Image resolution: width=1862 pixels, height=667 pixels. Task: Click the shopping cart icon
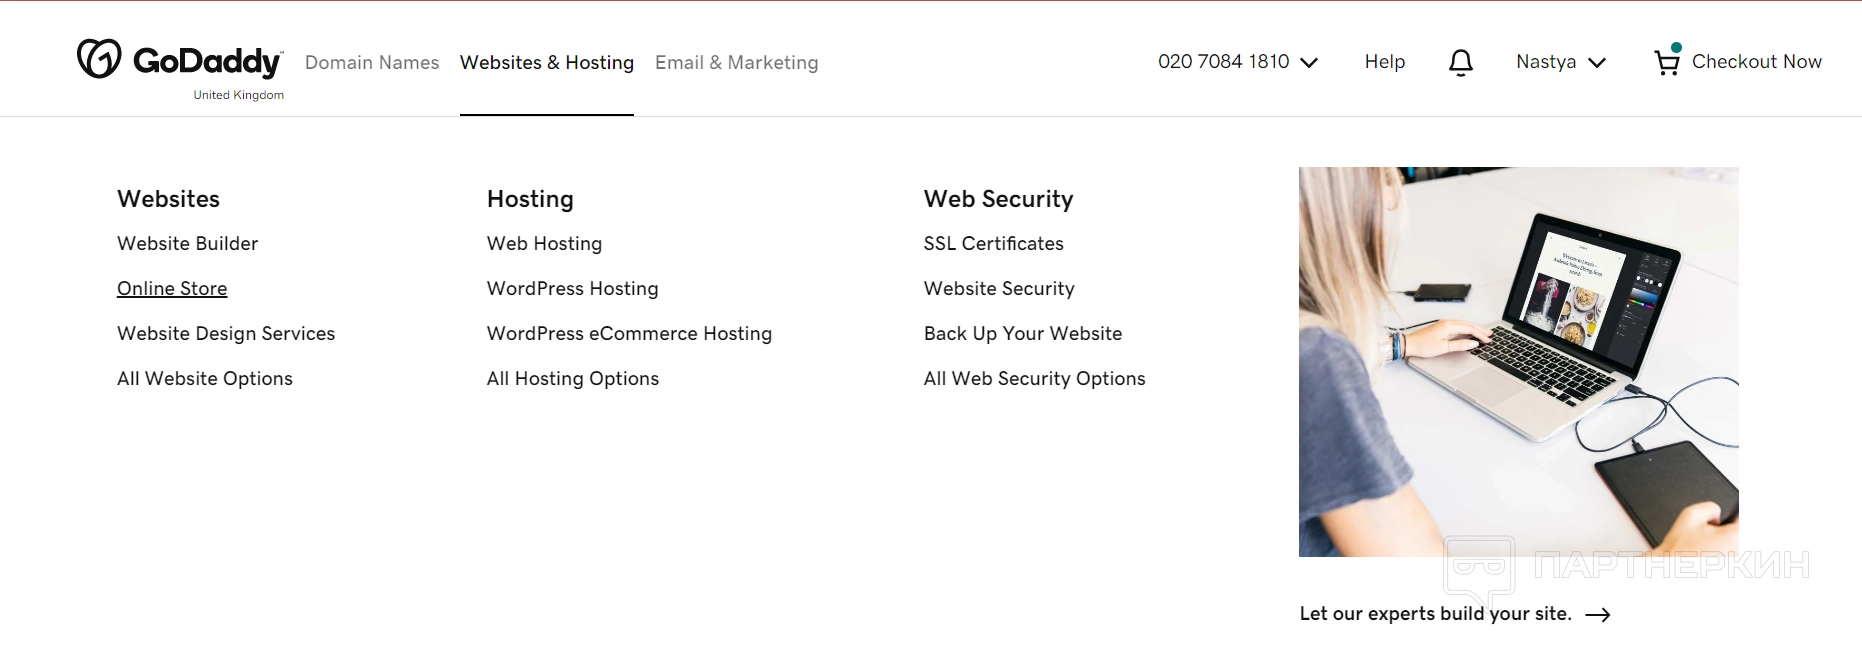click(1666, 63)
